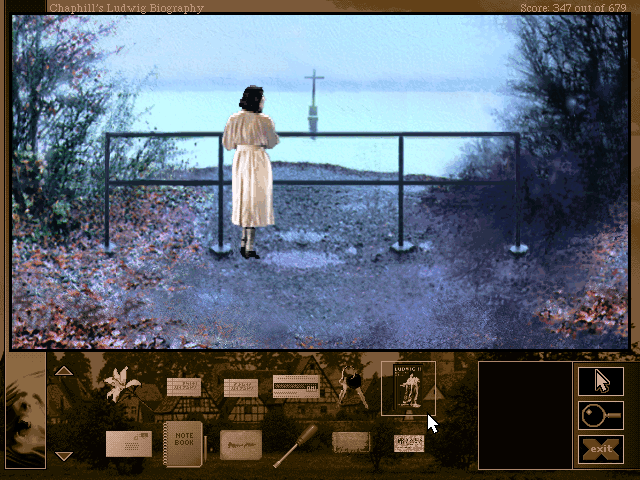The width and height of the screenshot is (640, 480).
Task: Click the black item preview box
Action: (525, 415)
